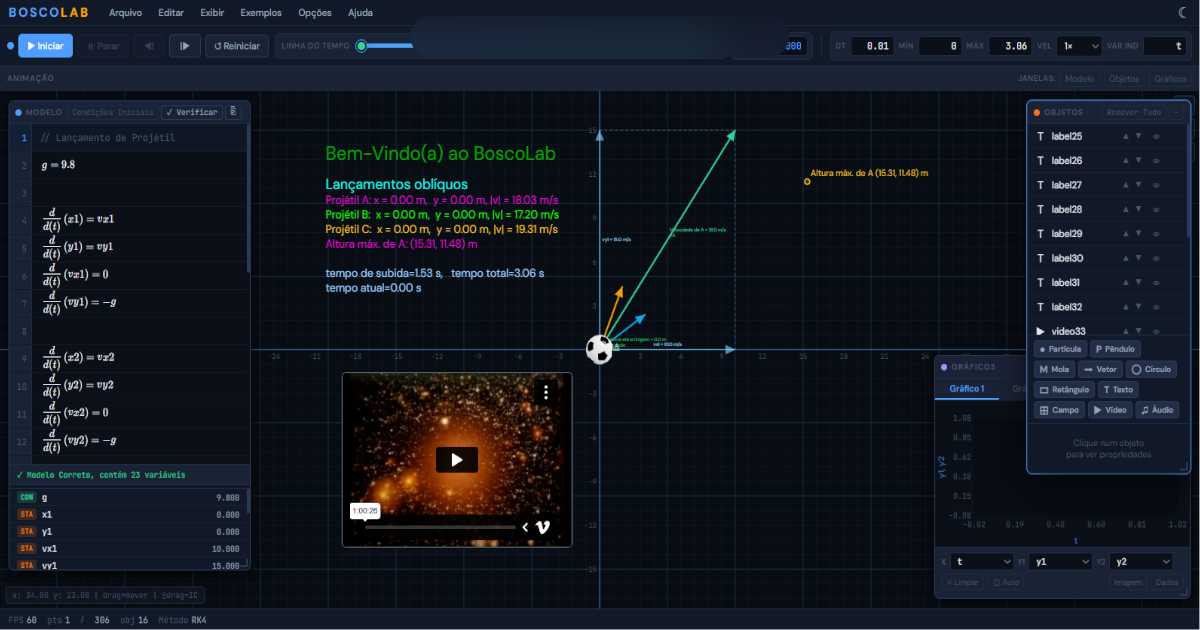Toggle visibility of label28

pyautogui.click(x=1156, y=209)
